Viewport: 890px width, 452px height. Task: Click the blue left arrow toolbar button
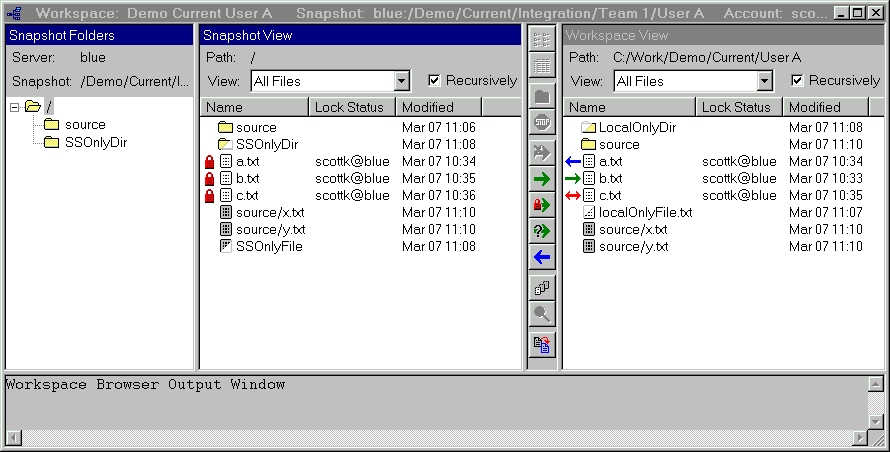pos(541,257)
